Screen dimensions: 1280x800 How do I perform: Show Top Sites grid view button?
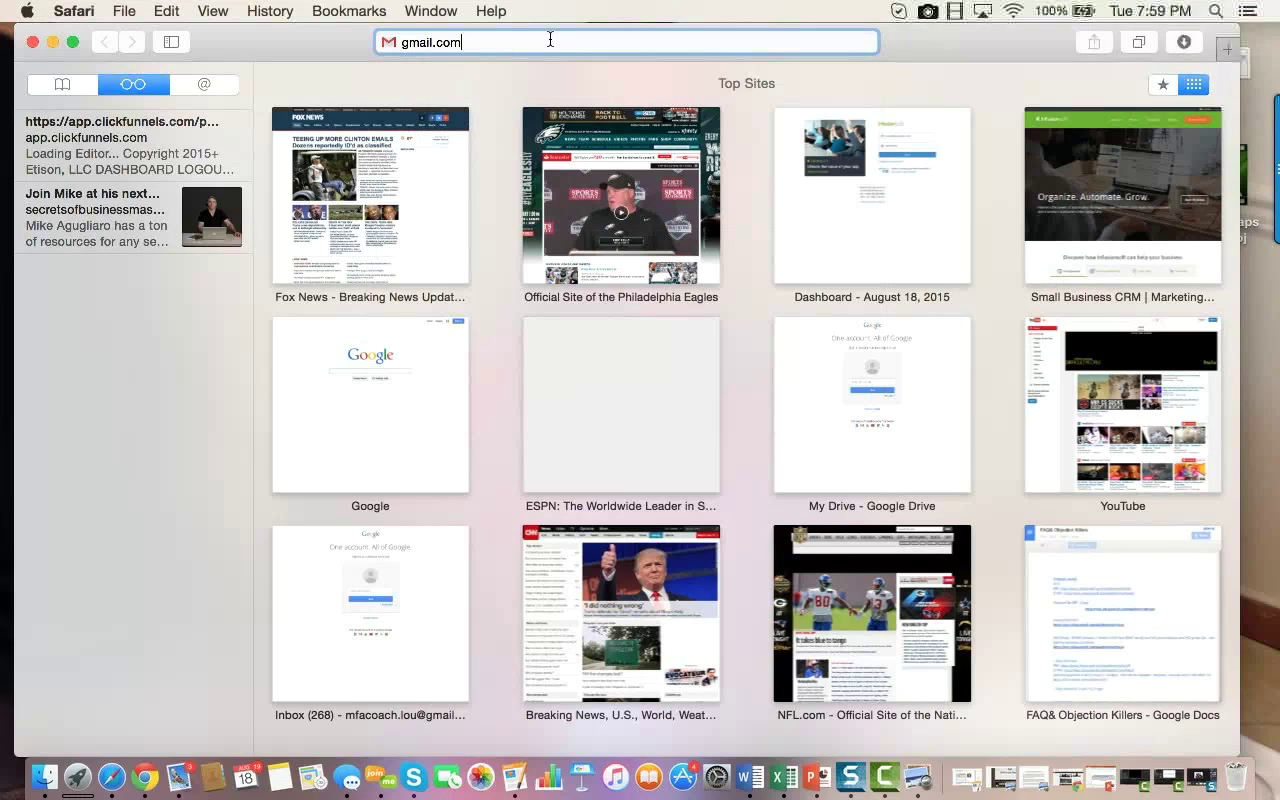click(x=1194, y=85)
